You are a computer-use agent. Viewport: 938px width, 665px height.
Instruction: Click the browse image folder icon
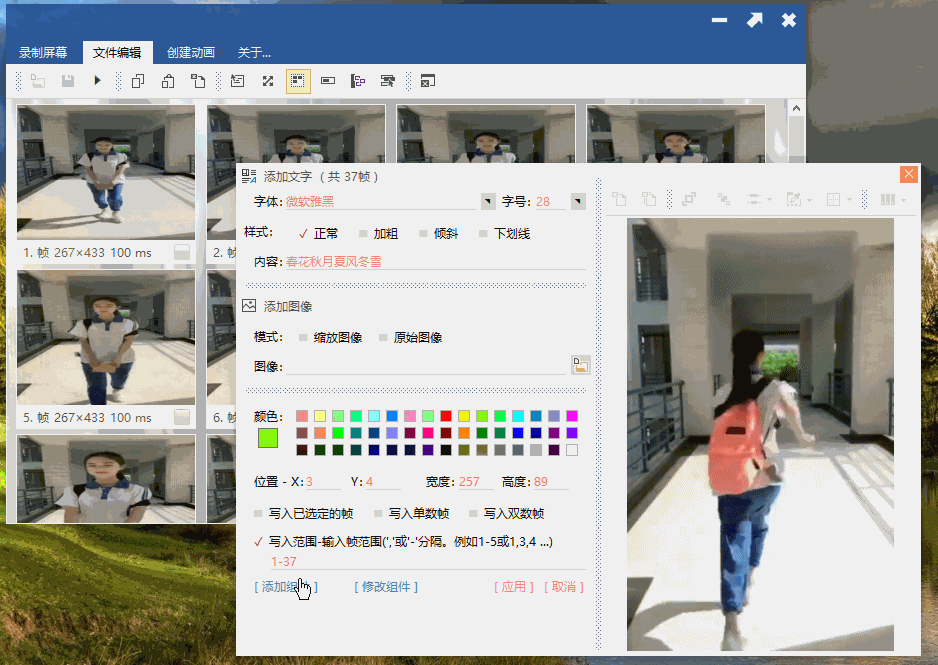(x=580, y=365)
